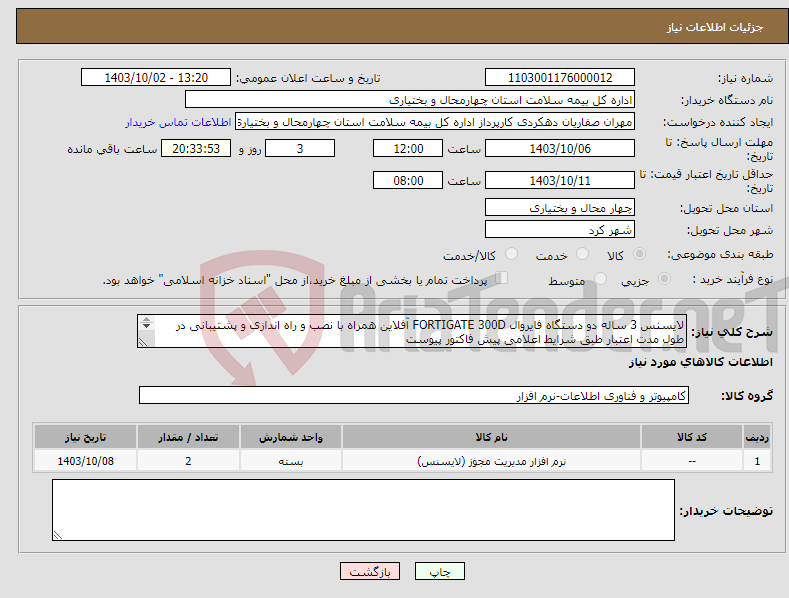Click the تاریخ نیاز column header
Image resolution: width=789 pixels, height=598 pixels.
(x=86, y=437)
